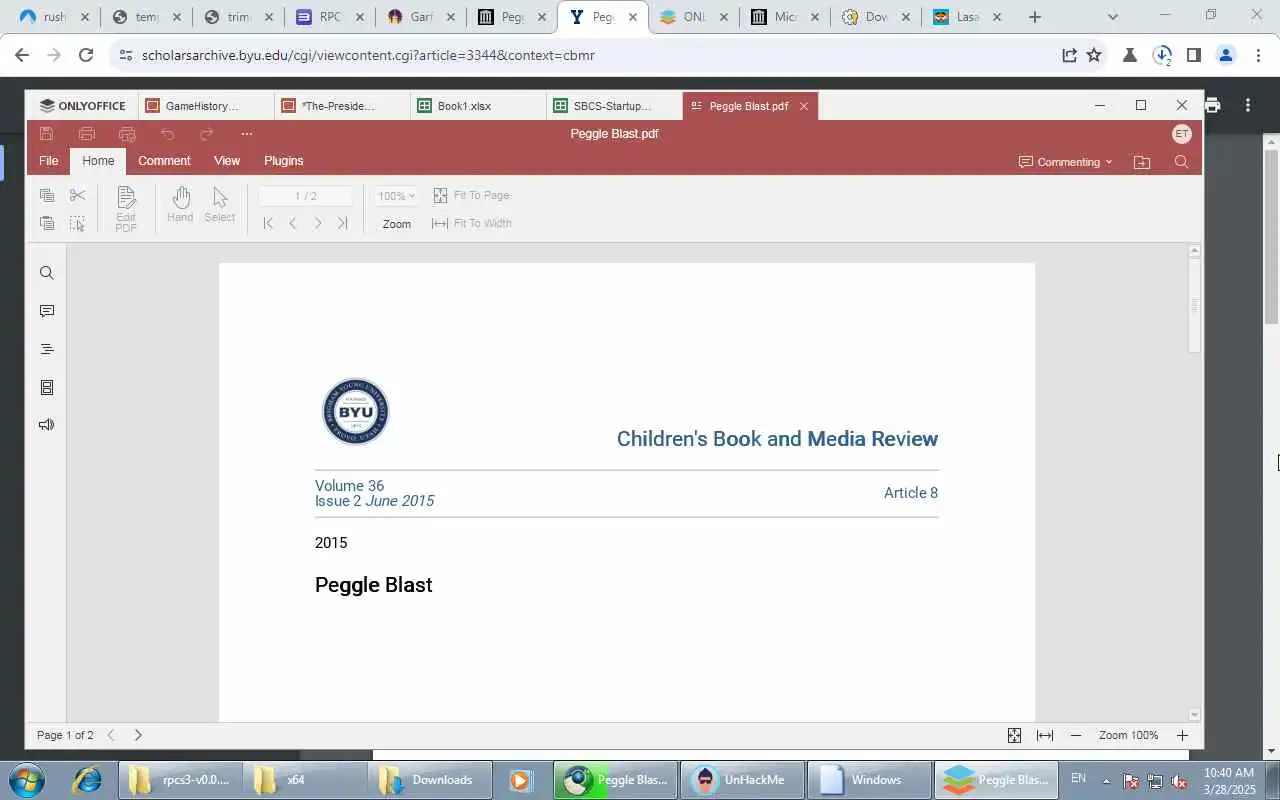The width and height of the screenshot is (1280, 800).
Task: Toggle Fit To Width
Action: point(472,223)
